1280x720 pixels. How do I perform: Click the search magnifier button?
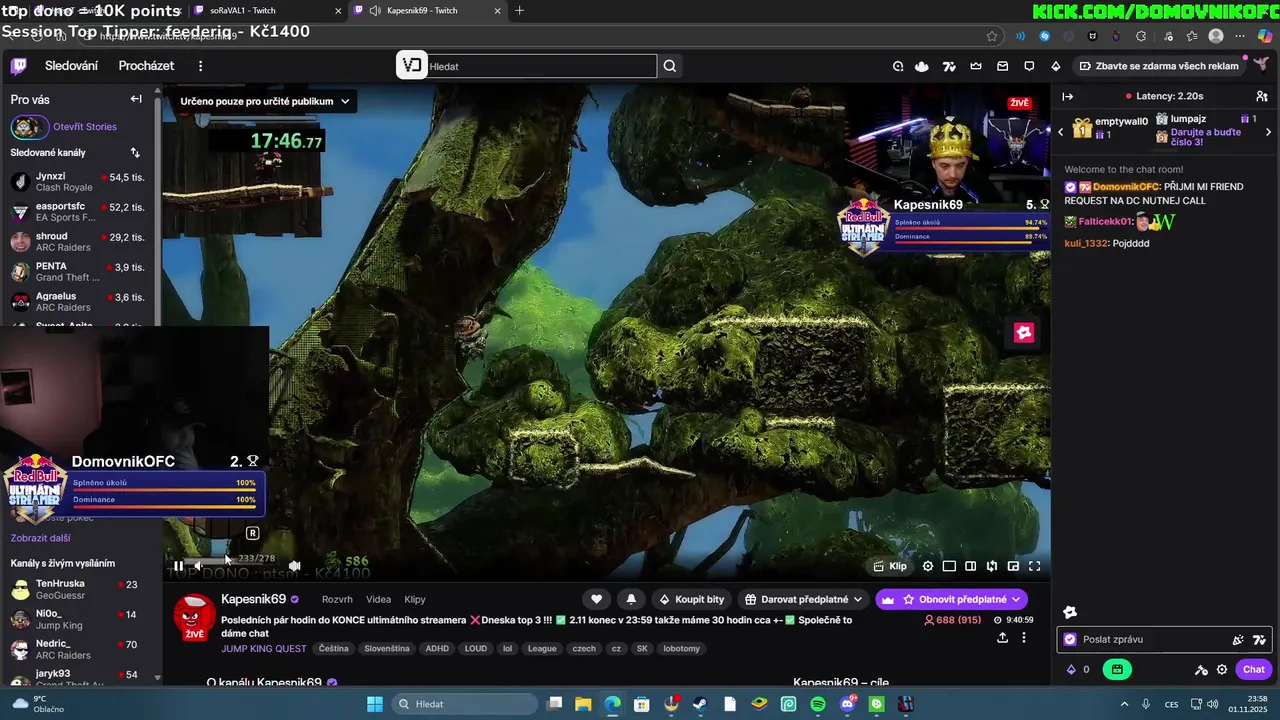pyautogui.click(x=670, y=66)
